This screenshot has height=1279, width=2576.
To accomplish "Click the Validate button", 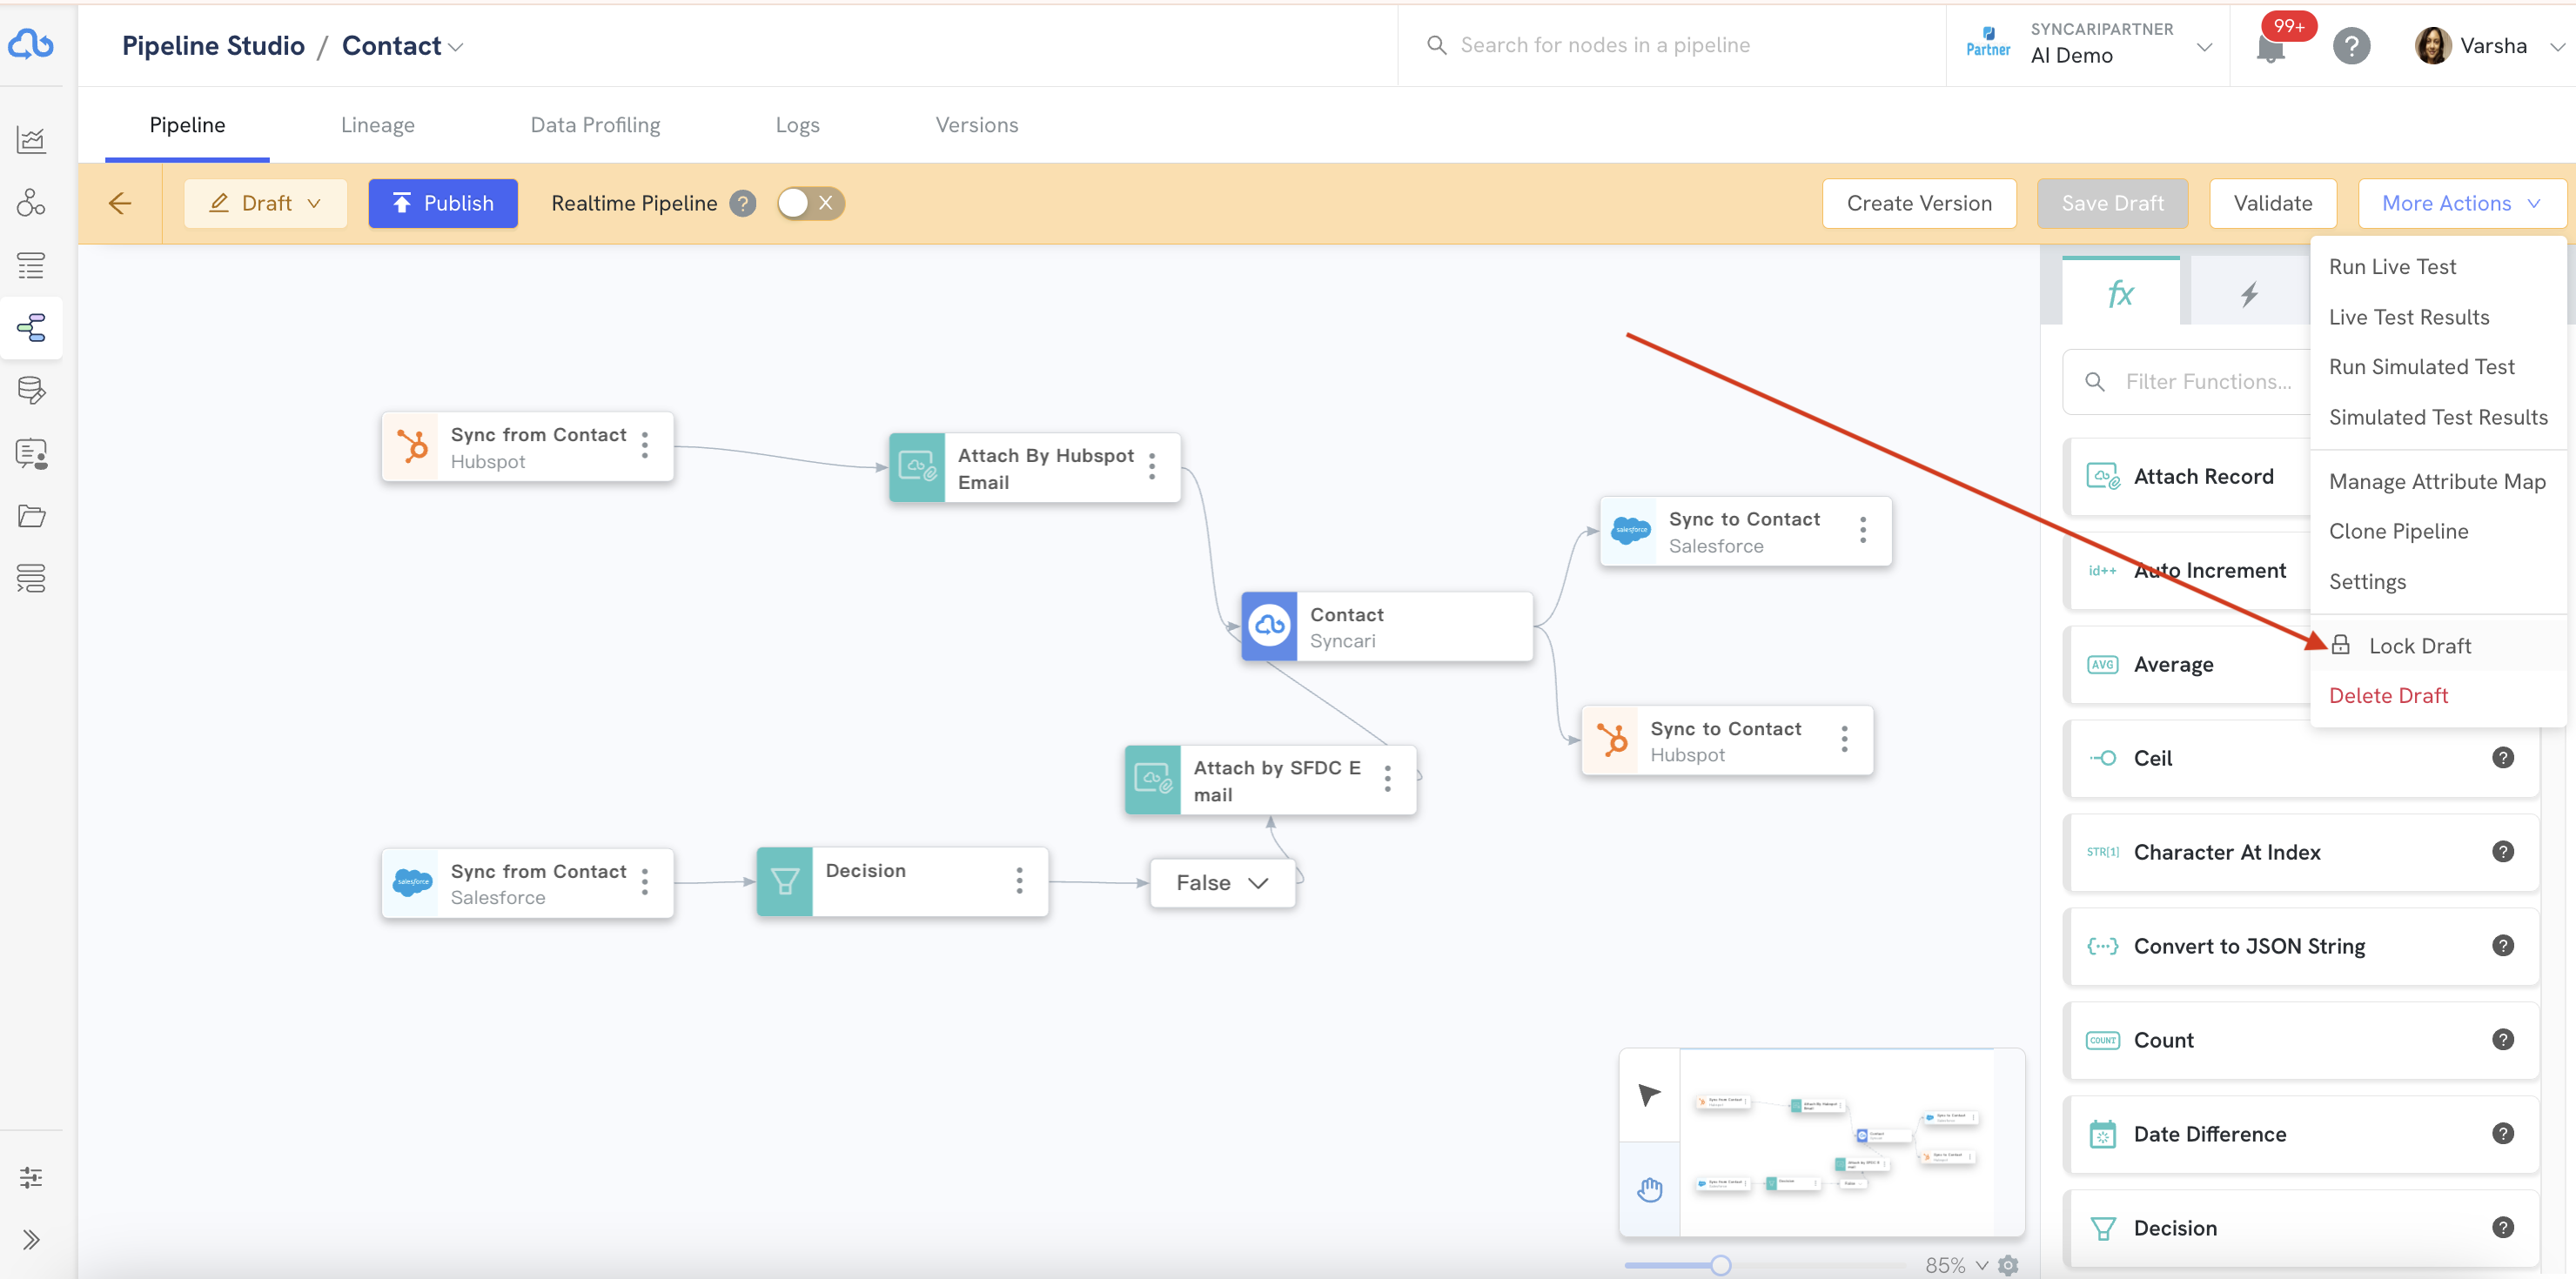I will pos(2272,203).
